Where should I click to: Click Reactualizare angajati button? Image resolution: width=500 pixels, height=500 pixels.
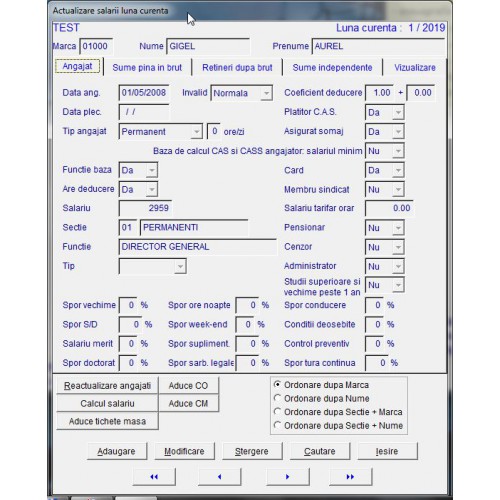[107, 386]
